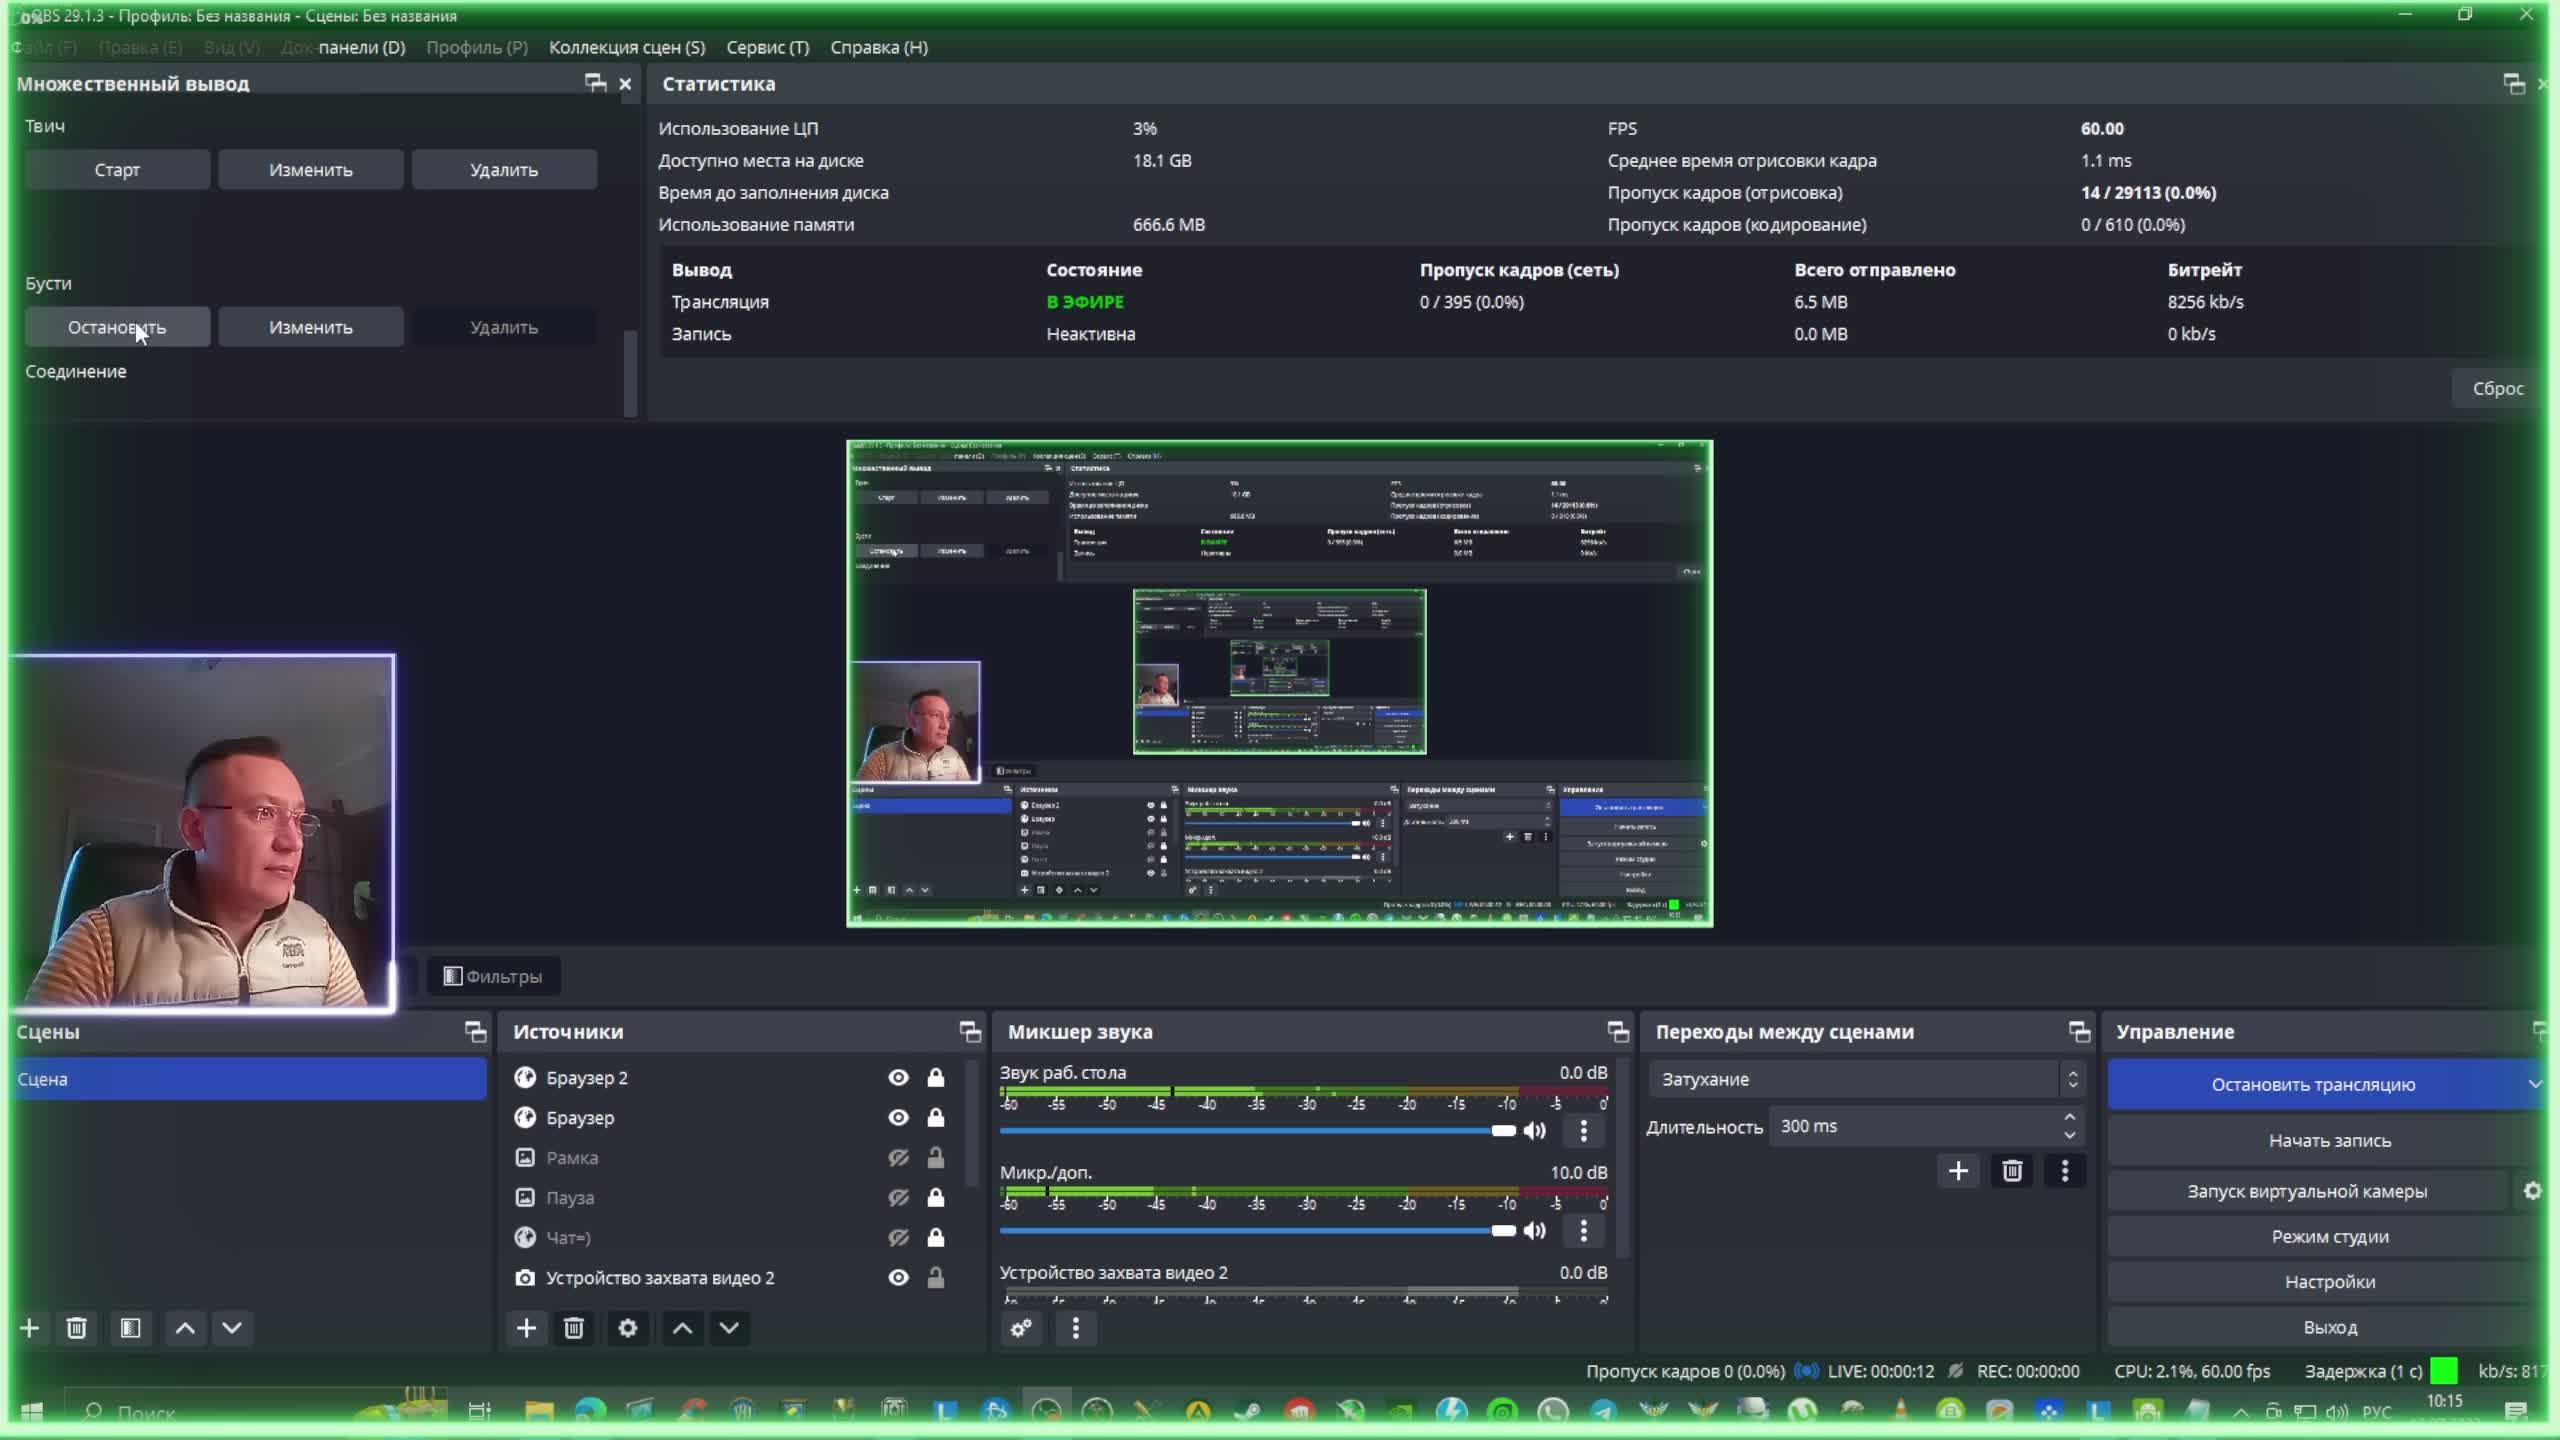Screen dimensions: 2560x1440
Task: Open arrow next to Остановить трансляцию
Action: 2535,1084
